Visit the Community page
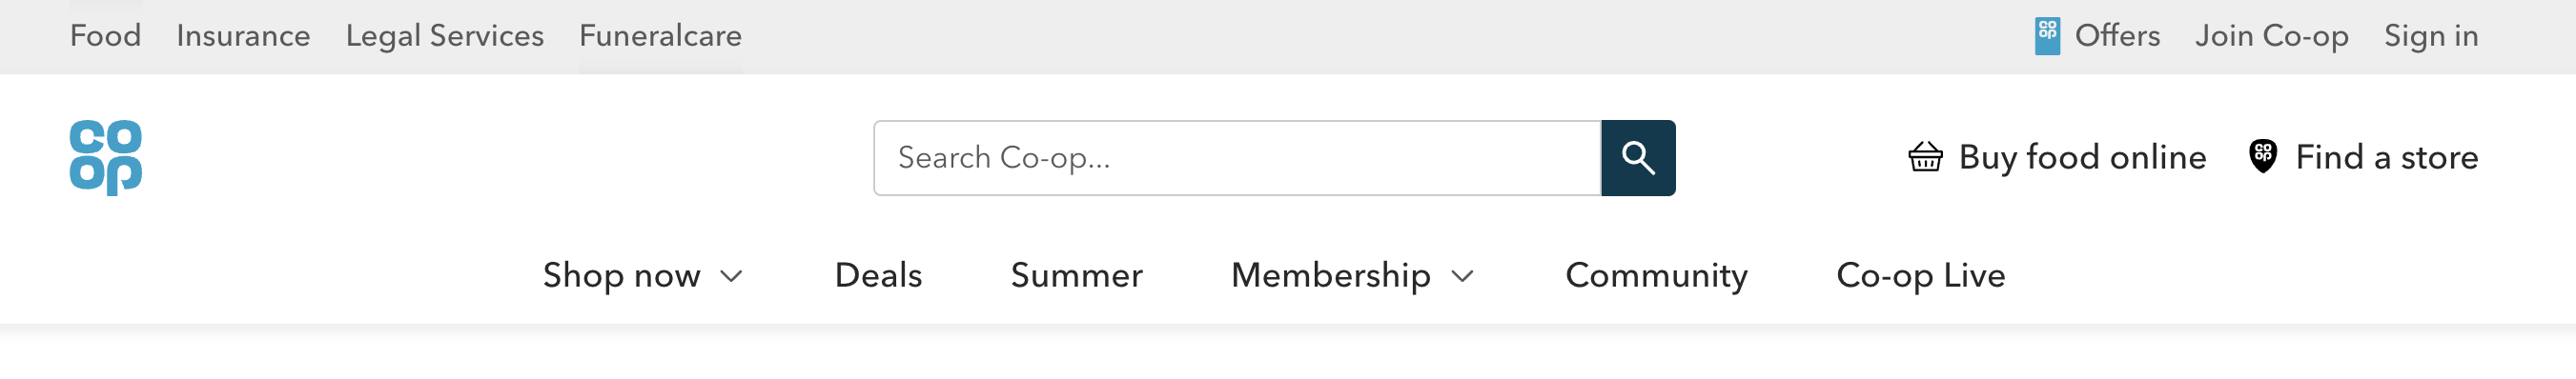2576x379 pixels. tap(1656, 275)
